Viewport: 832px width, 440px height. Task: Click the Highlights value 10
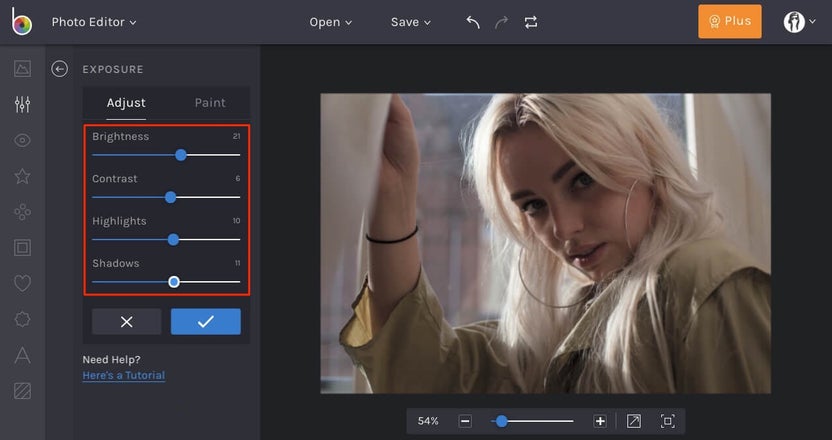click(x=236, y=221)
